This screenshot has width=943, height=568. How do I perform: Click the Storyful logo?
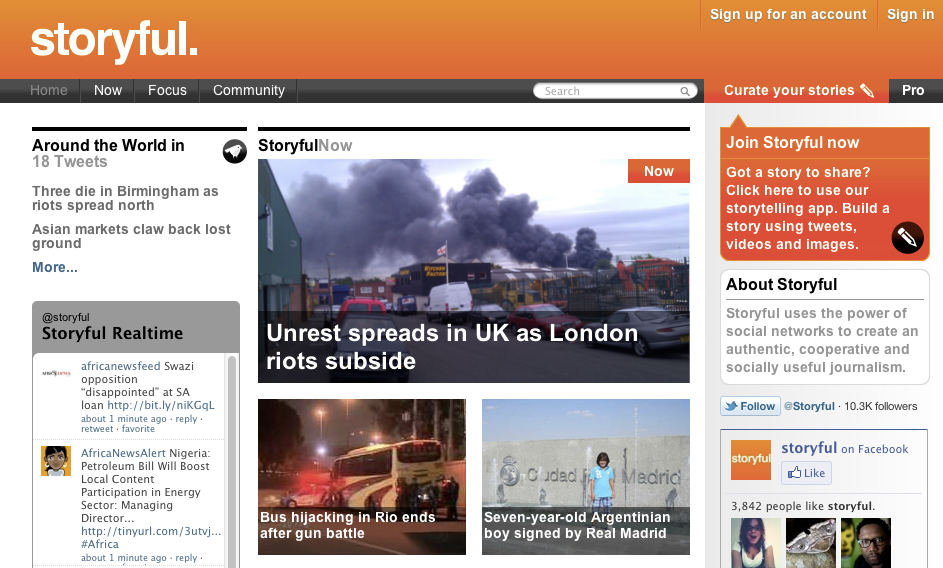tap(114, 41)
